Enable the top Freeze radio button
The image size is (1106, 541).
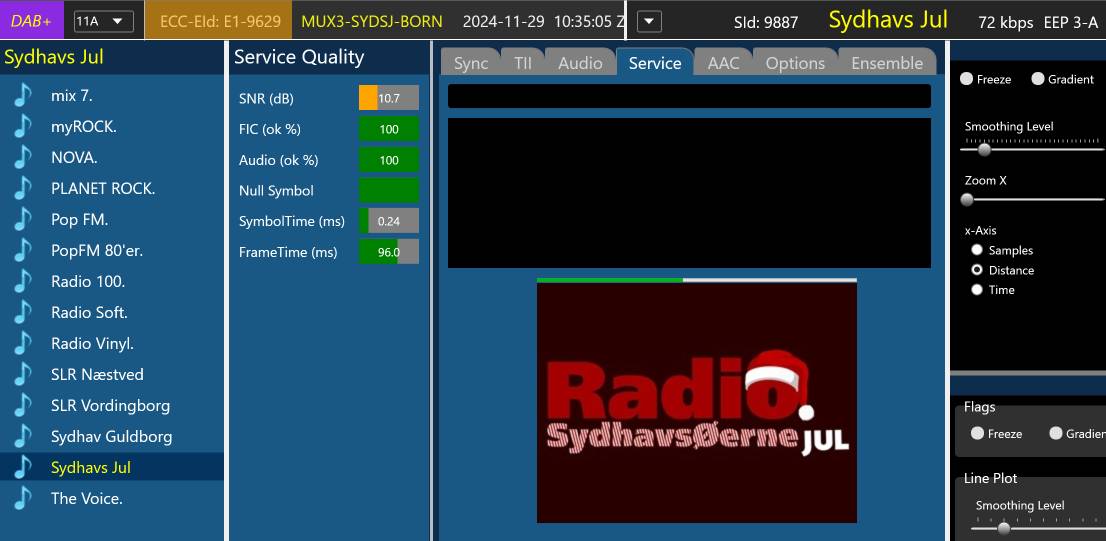click(x=966, y=79)
